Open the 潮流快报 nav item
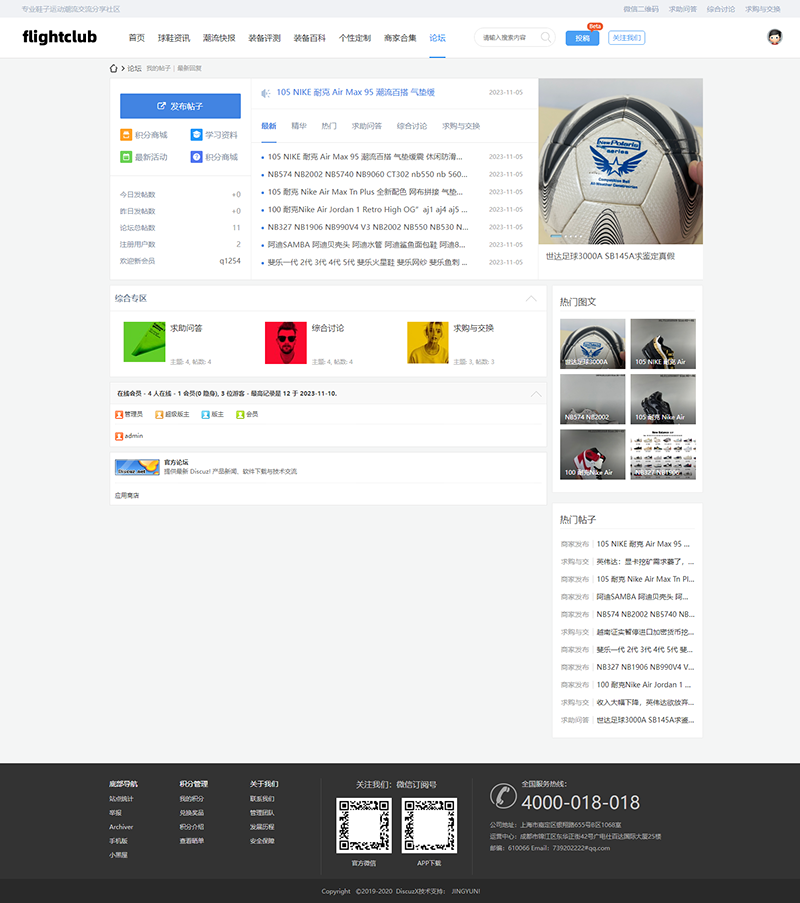 [x=219, y=38]
